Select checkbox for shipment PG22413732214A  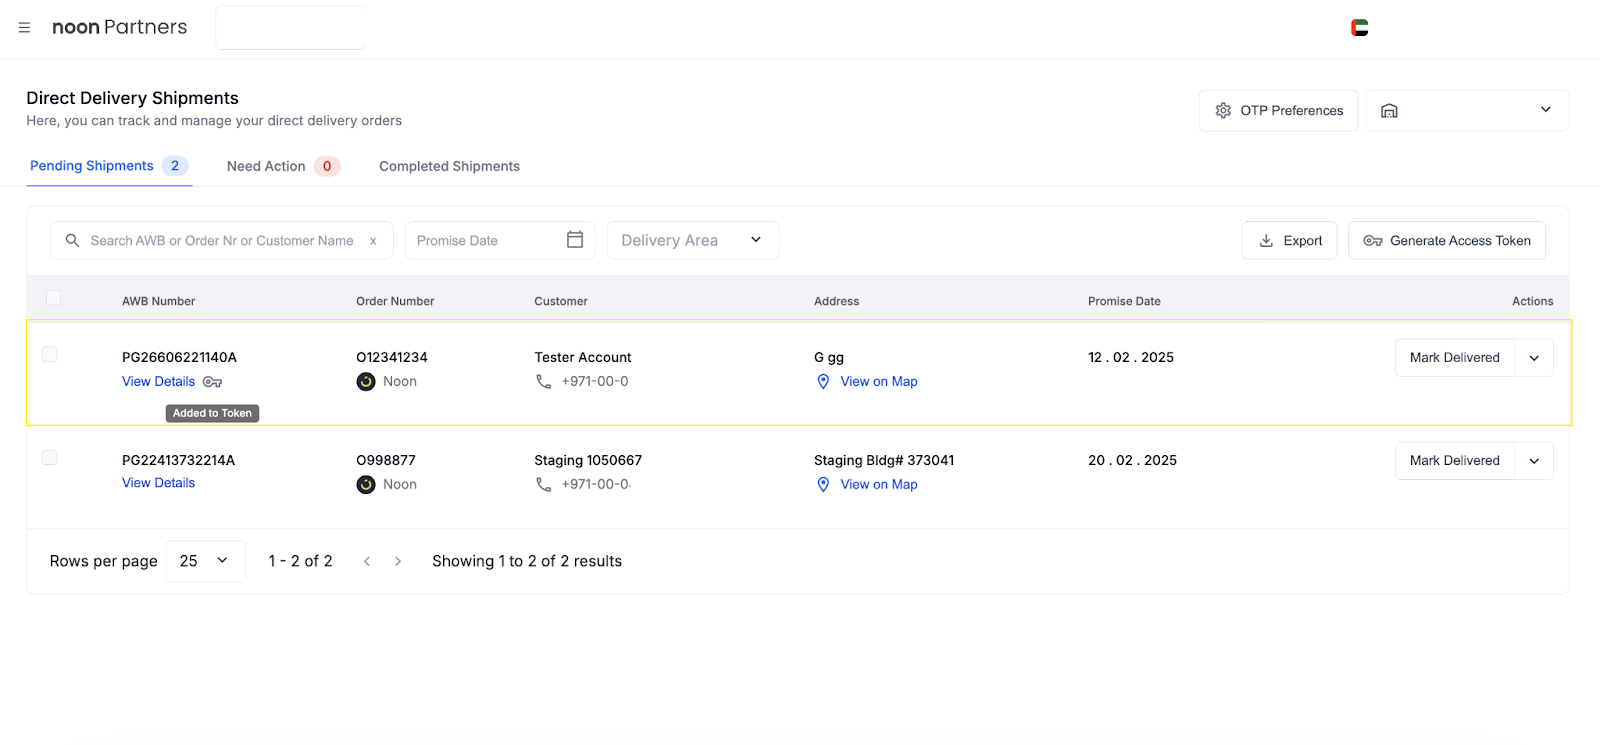point(49,457)
